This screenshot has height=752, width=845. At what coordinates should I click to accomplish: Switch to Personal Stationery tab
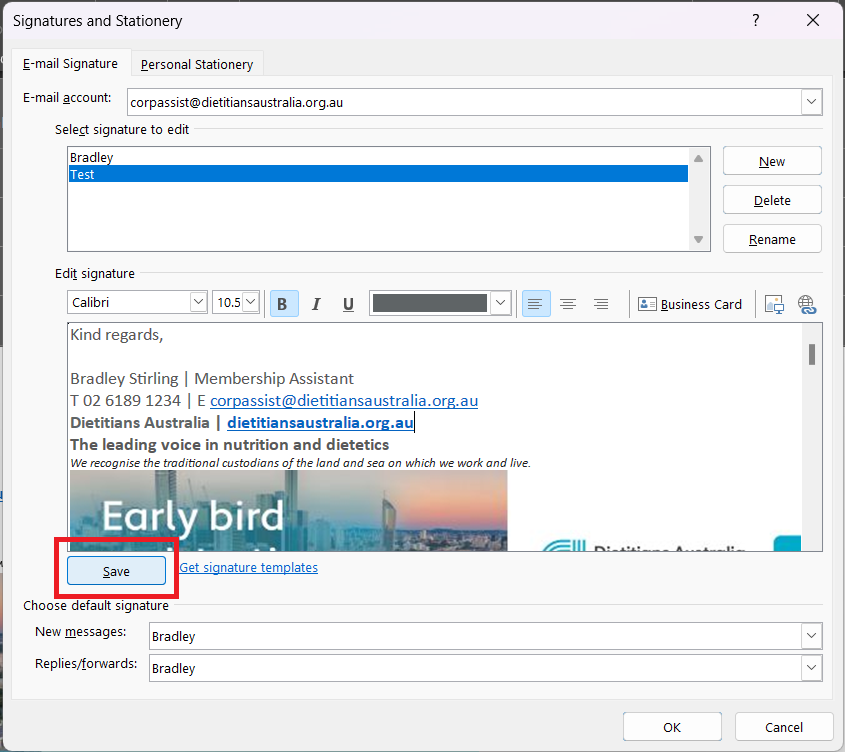pos(197,64)
